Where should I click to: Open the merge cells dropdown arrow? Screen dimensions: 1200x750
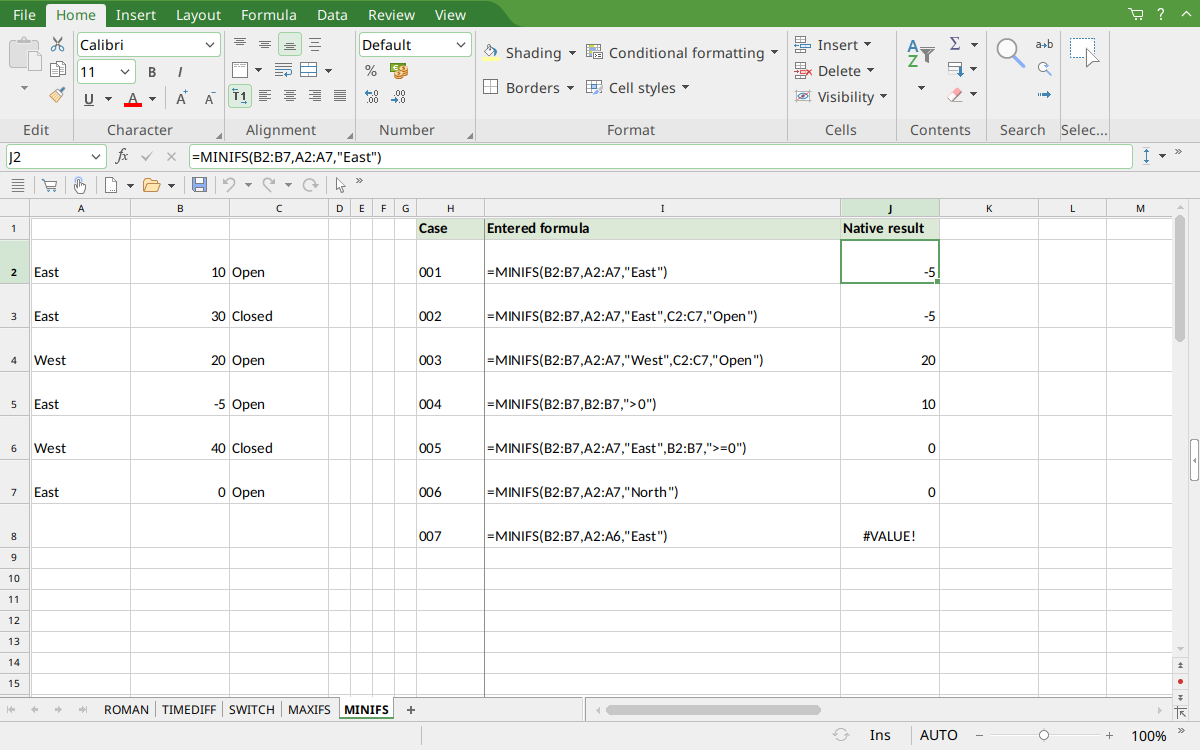click(328, 70)
